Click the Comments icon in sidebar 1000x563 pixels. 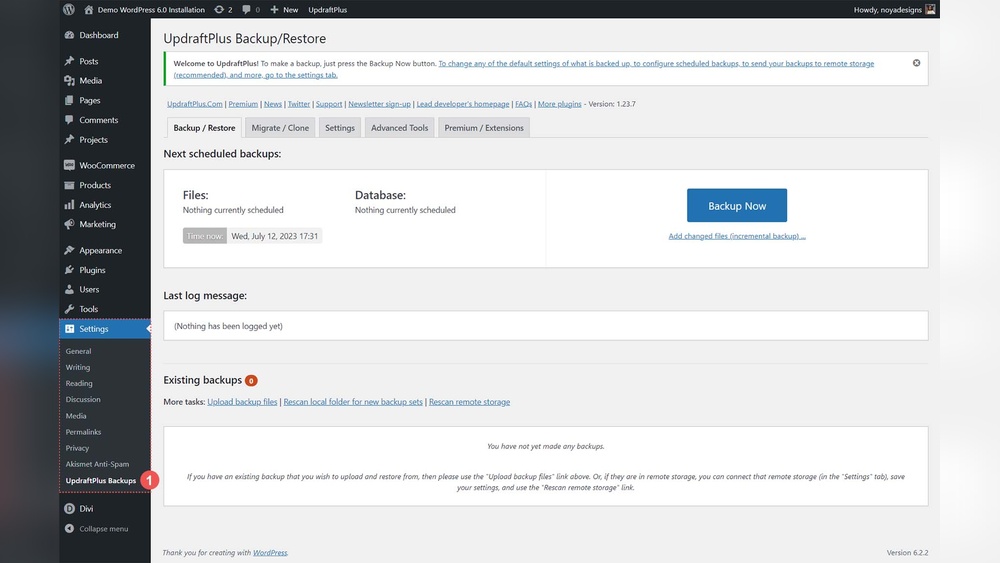[70, 120]
